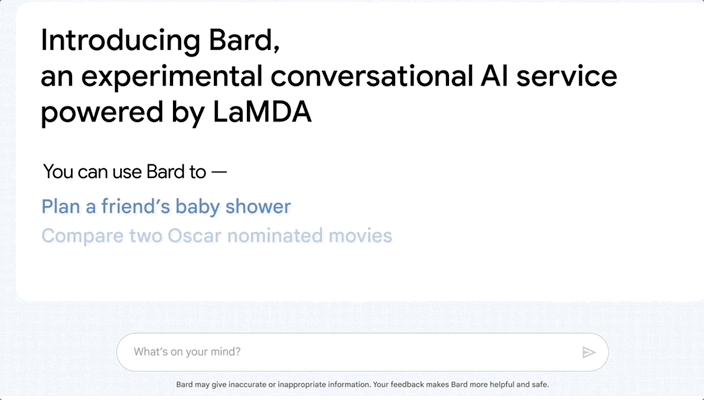This screenshot has height=400, width=704.
Task: Click the word "Oscar" in the faded suggestion
Action: 194,236
